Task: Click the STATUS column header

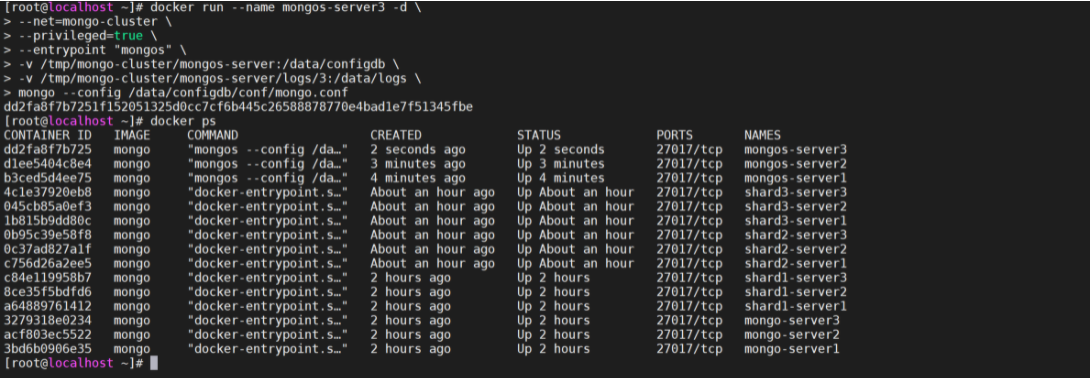Action: [x=539, y=135]
